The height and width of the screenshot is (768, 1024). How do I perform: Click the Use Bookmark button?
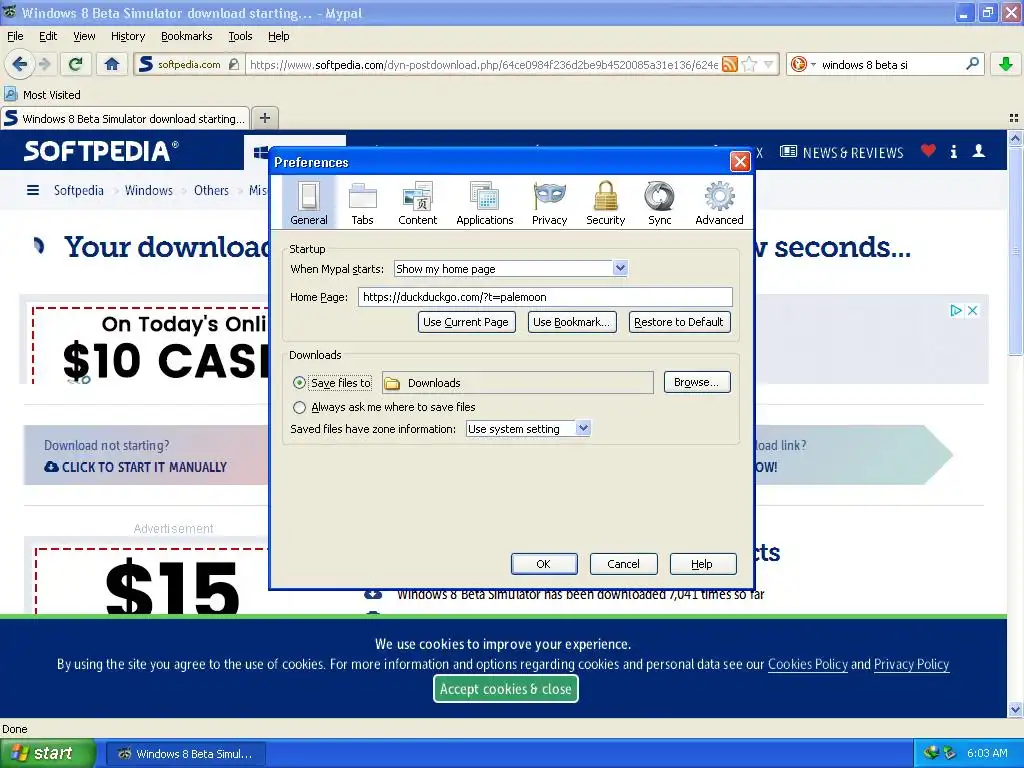pos(571,322)
